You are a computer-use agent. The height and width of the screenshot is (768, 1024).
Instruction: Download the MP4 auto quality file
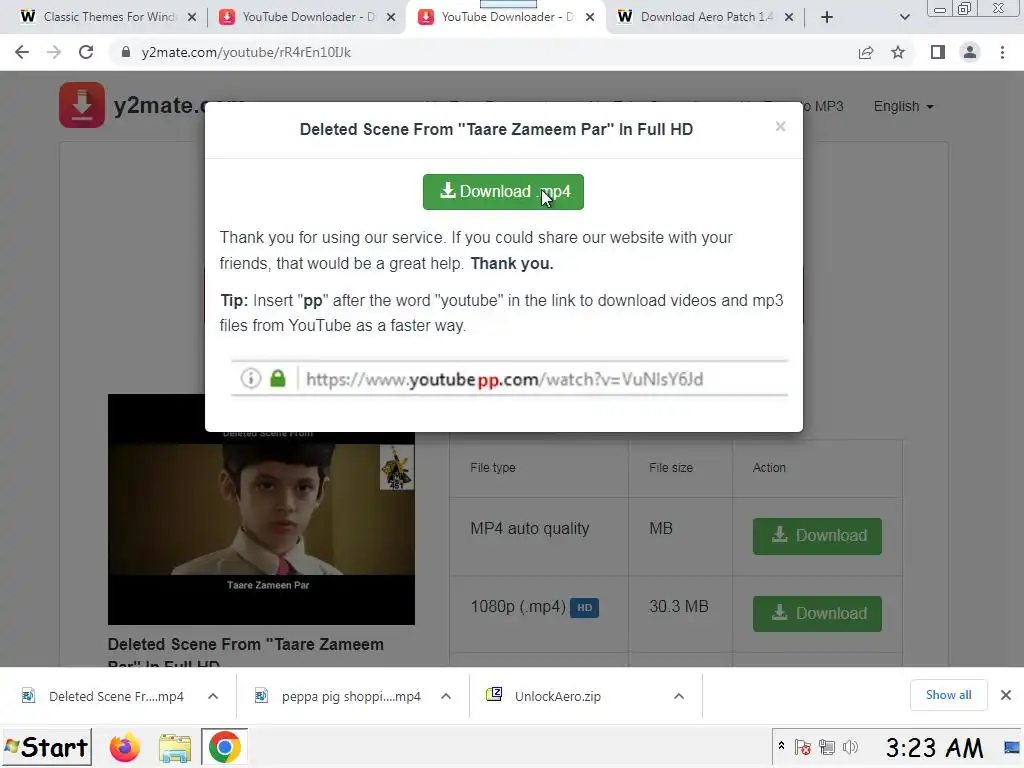817,536
